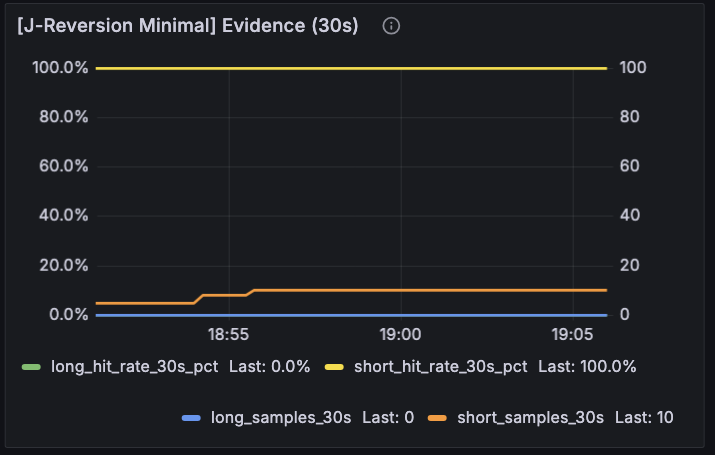Select the short_samples_30s legend label

(530, 418)
